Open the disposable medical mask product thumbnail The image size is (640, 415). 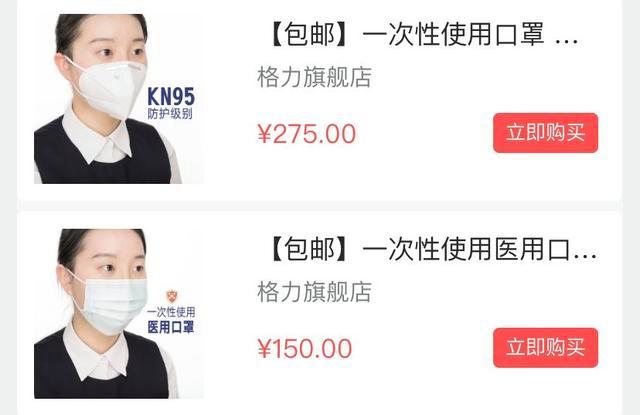[118, 313]
